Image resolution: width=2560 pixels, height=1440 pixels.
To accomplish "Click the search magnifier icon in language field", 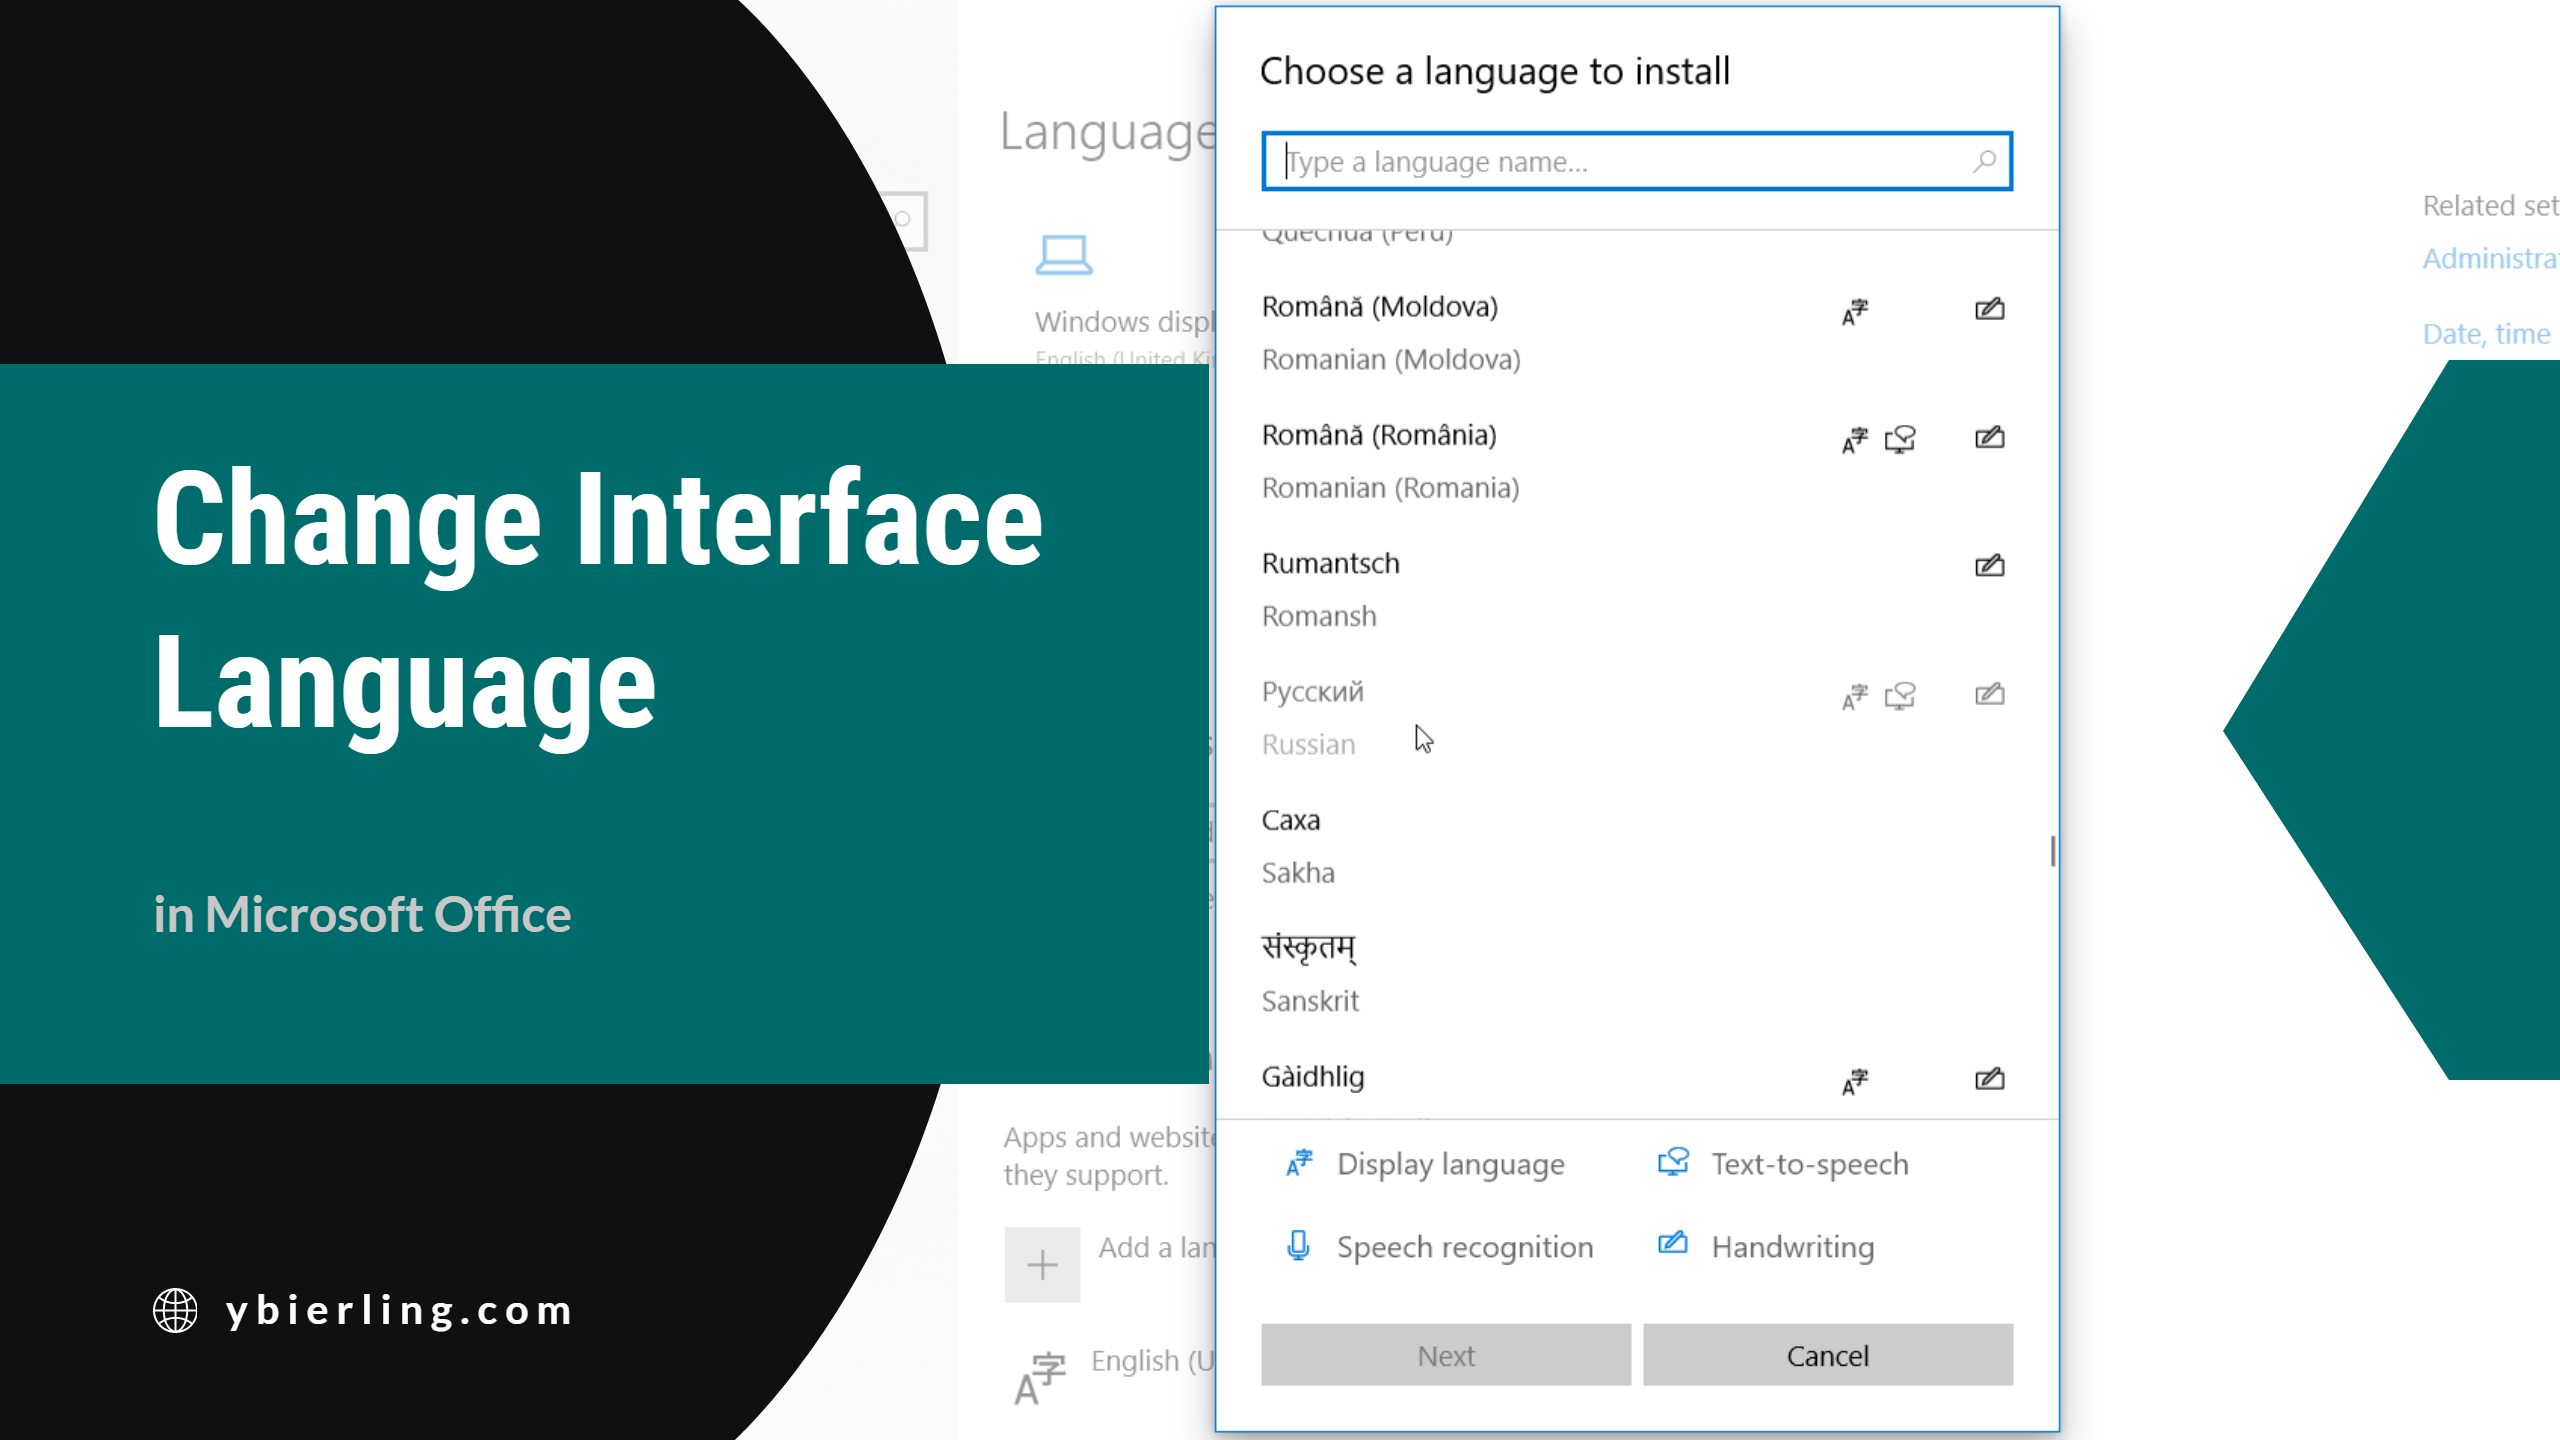I will tap(1984, 161).
